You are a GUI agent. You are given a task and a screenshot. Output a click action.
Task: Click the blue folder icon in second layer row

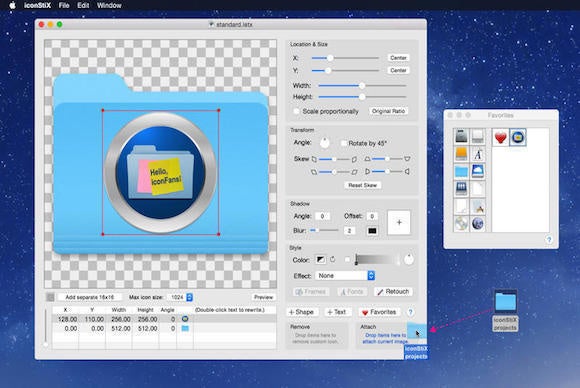pos(185,328)
